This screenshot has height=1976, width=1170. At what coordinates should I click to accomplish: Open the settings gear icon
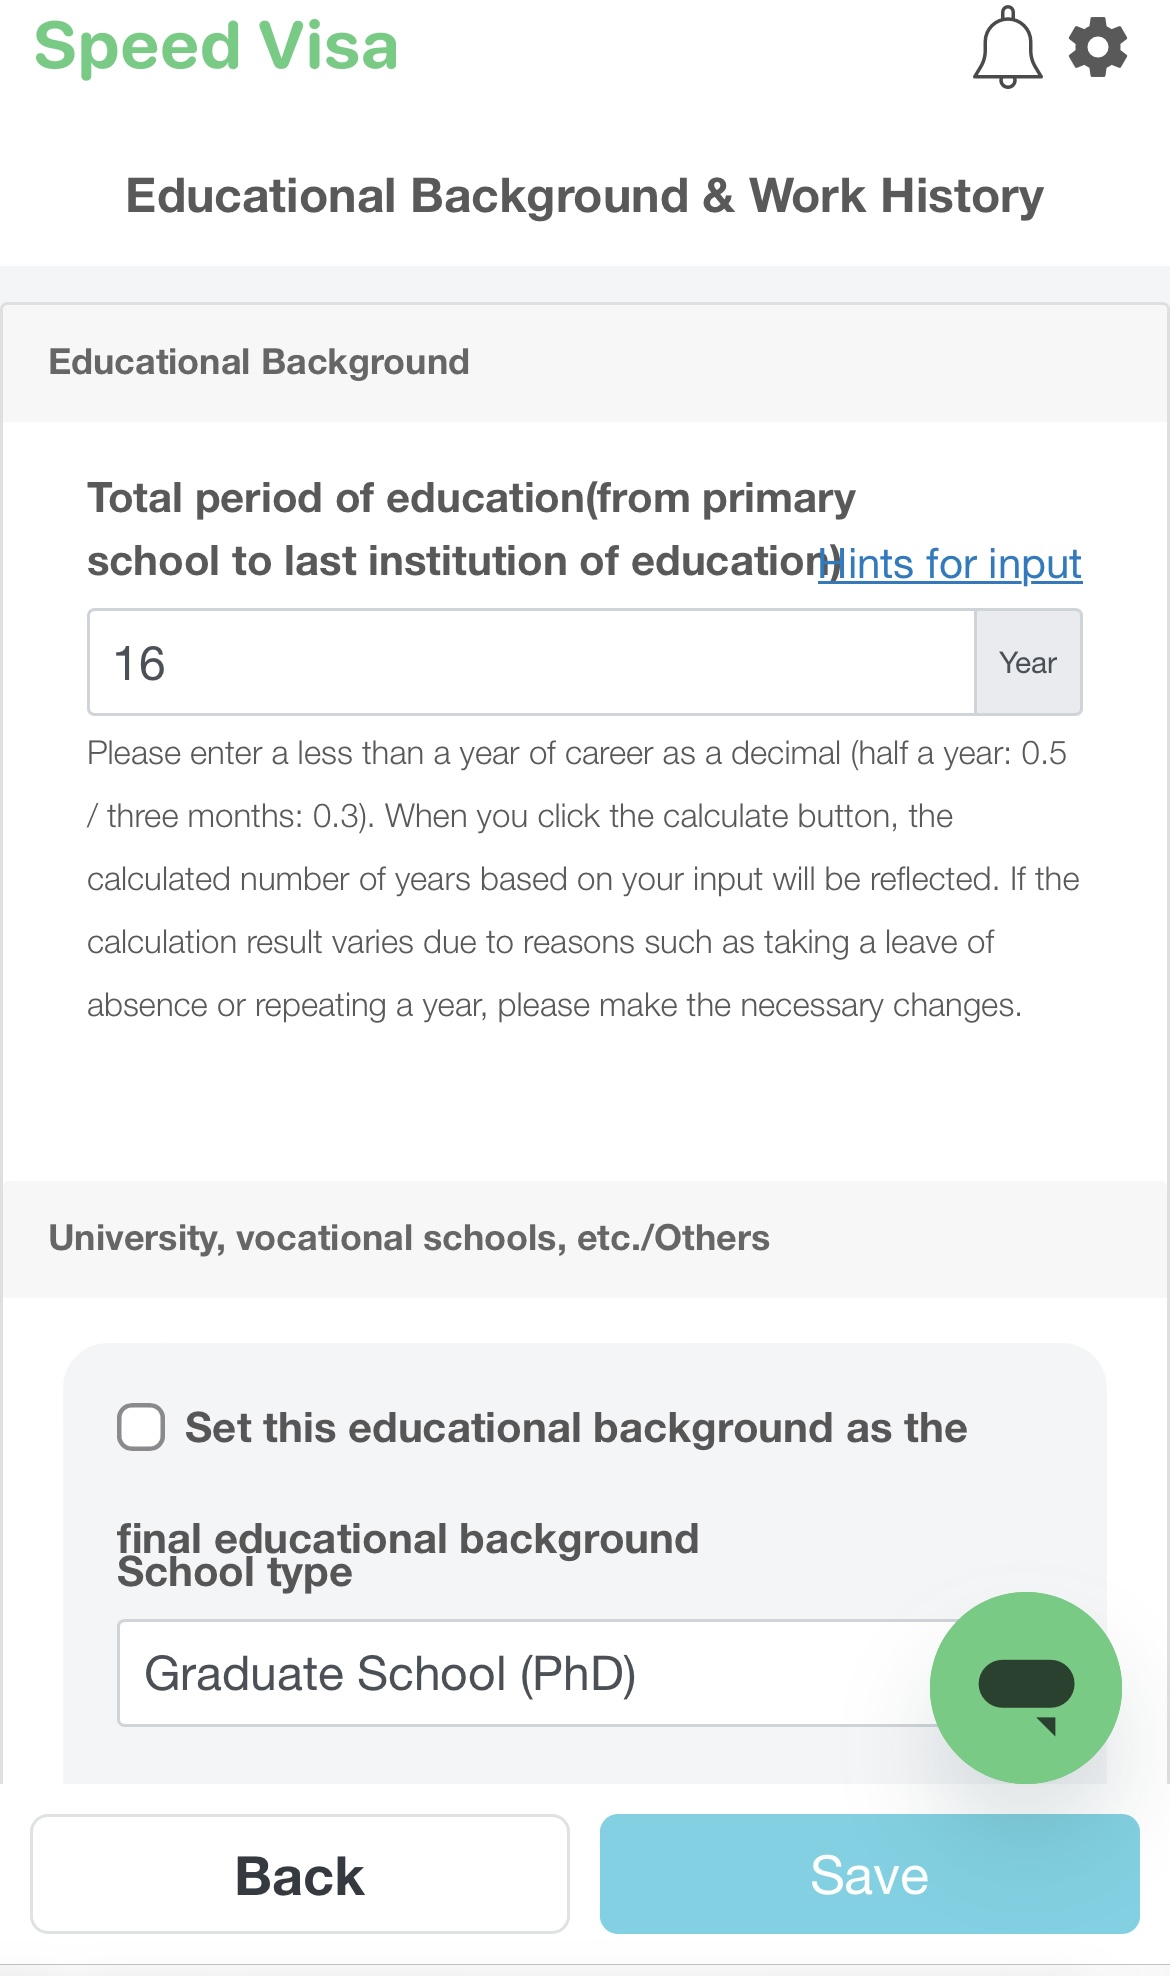(1098, 47)
